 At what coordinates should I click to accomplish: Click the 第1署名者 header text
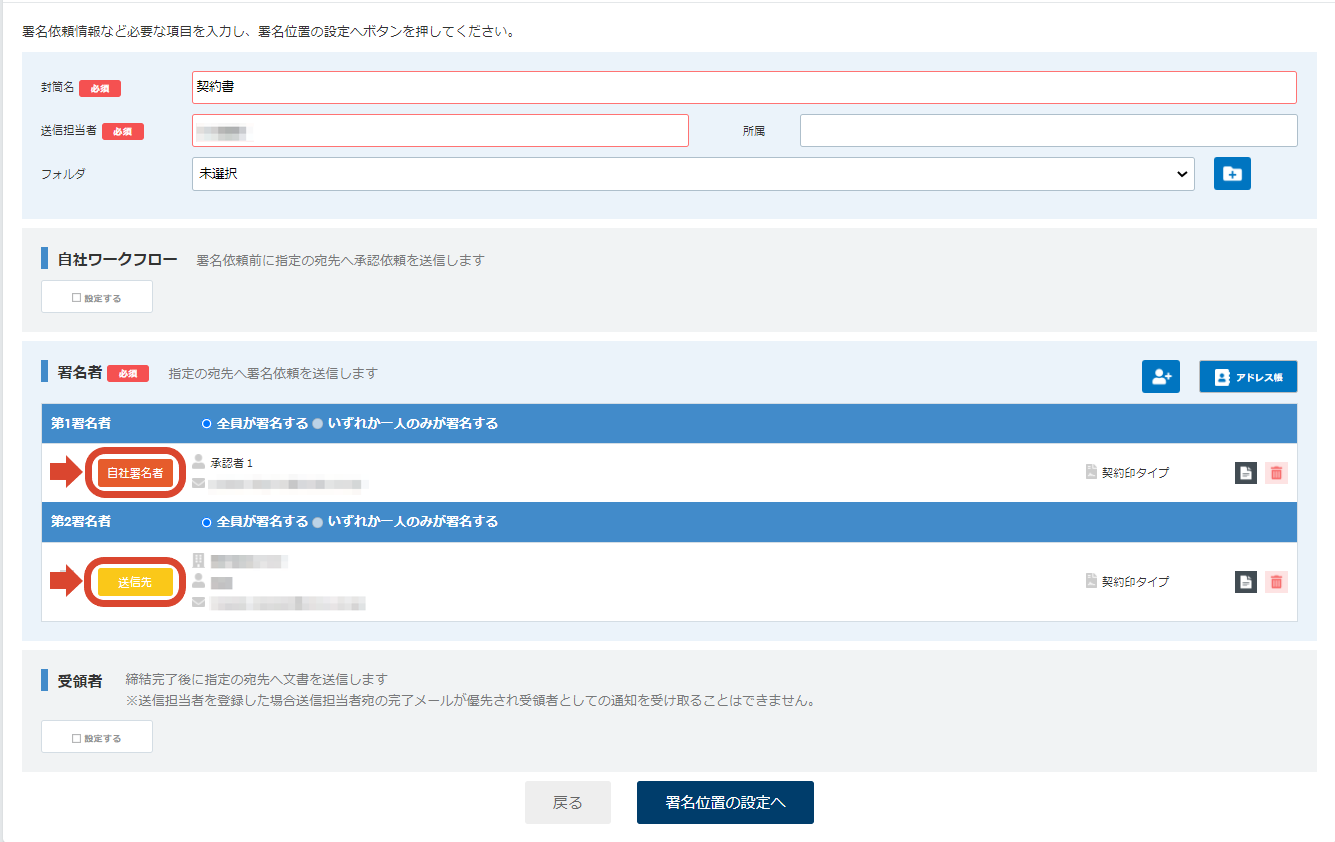pyautogui.click(x=81, y=424)
